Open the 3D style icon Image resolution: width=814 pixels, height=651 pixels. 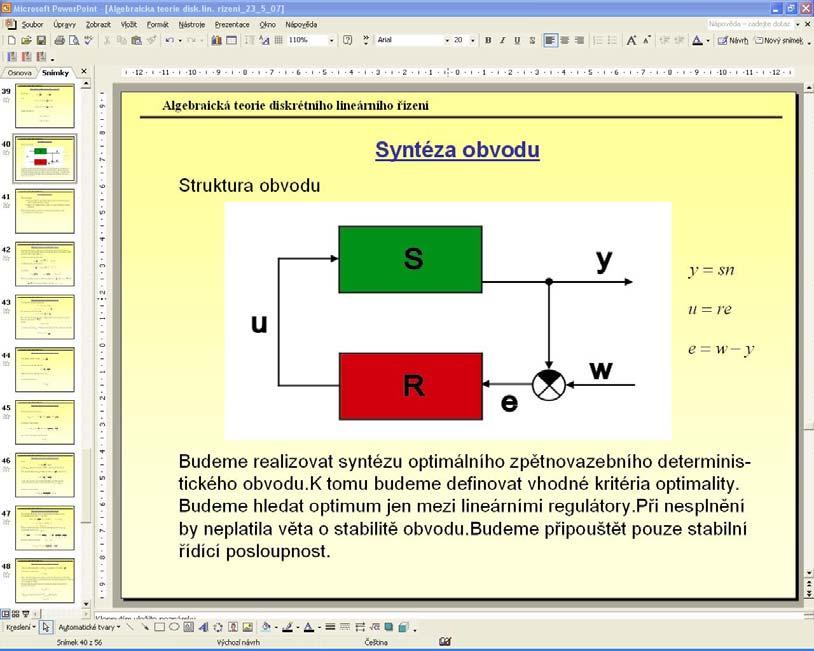coord(403,627)
